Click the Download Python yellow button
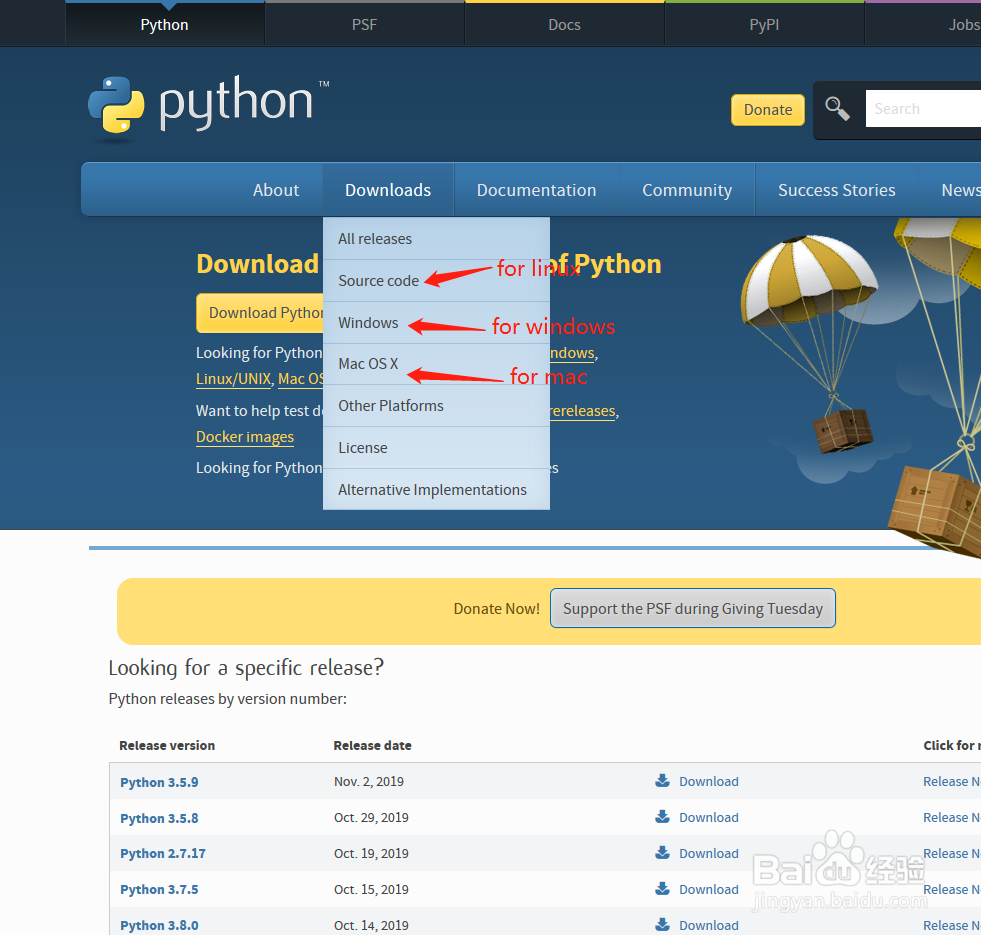 click(x=260, y=312)
